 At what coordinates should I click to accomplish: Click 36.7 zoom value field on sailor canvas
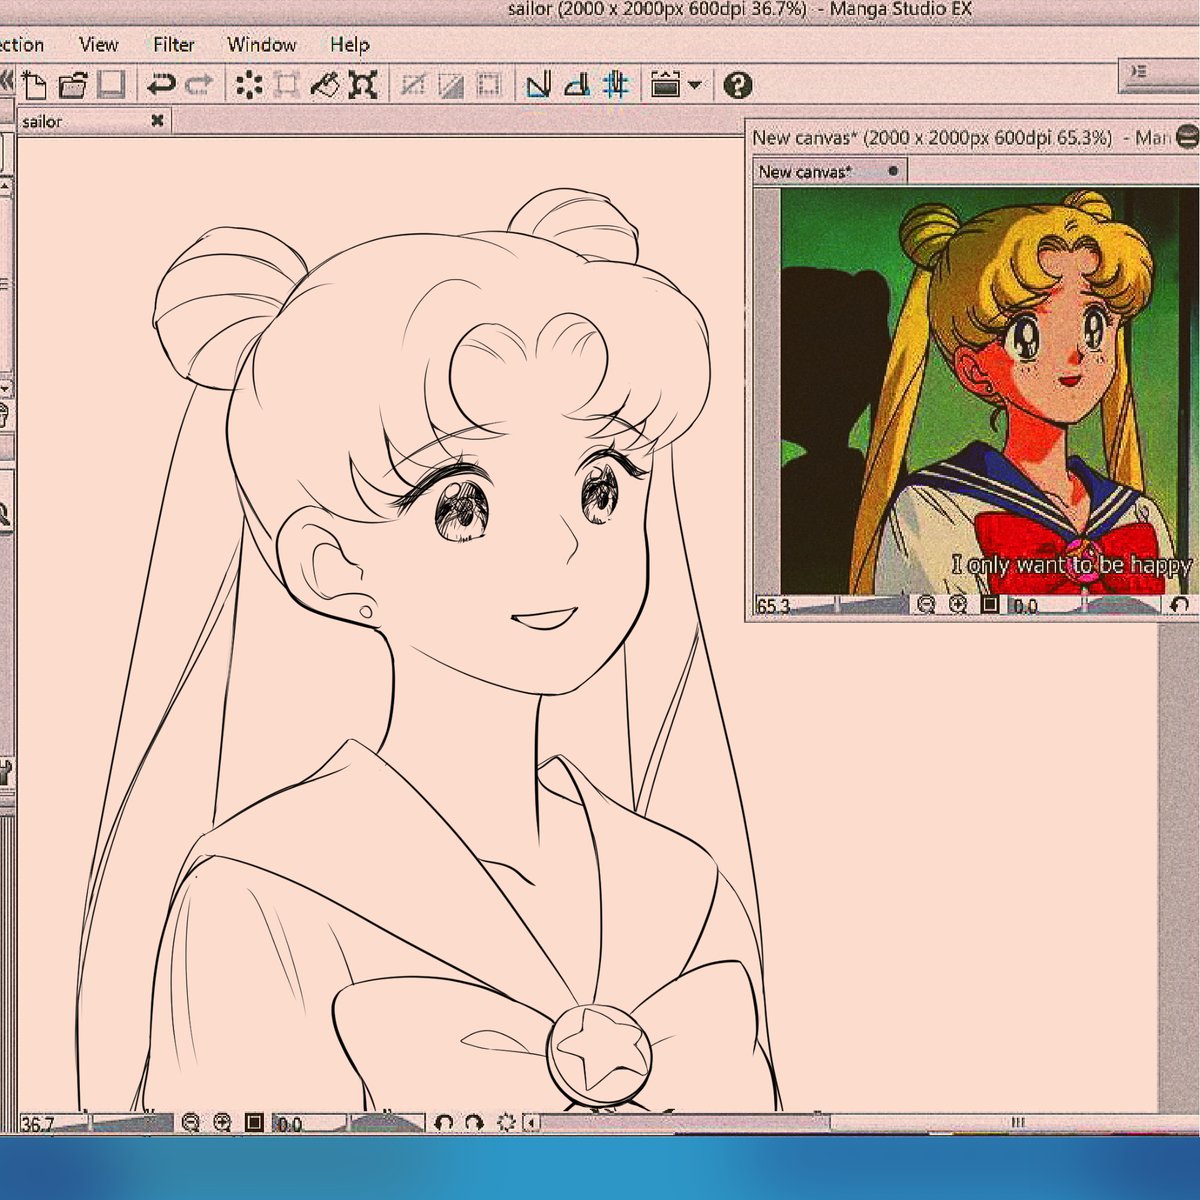pos(37,1124)
